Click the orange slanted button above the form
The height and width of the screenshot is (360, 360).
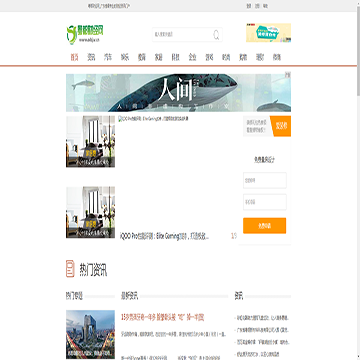(281, 126)
